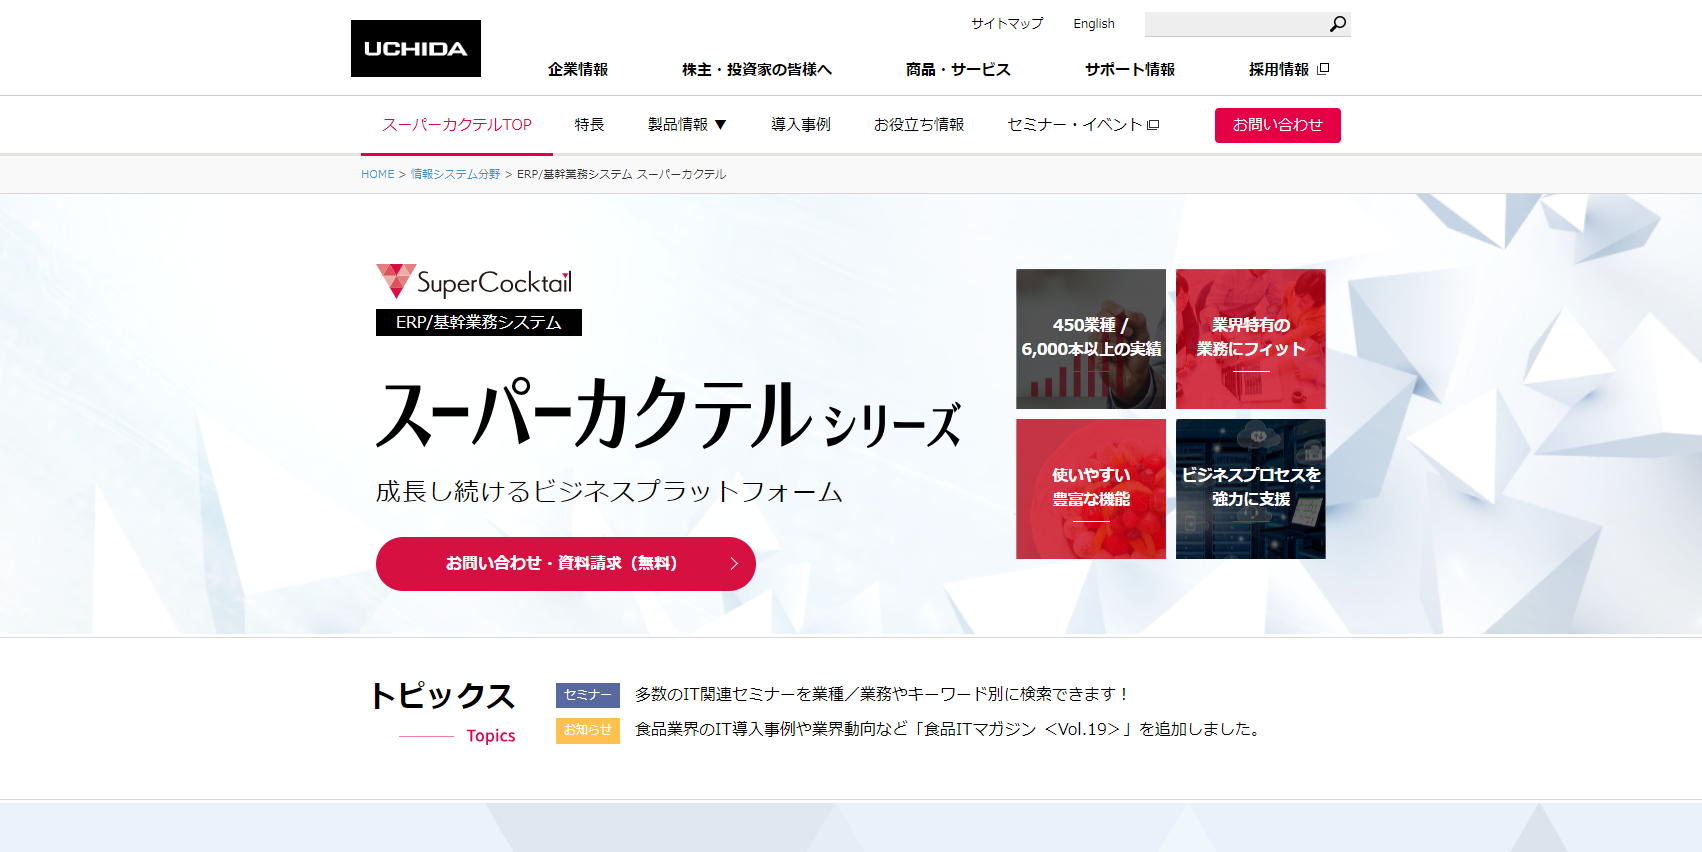The width and height of the screenshot is (1702, 852).
Task: Expand 製品情報 dropdown arrow
Action: tap(720, 125)
